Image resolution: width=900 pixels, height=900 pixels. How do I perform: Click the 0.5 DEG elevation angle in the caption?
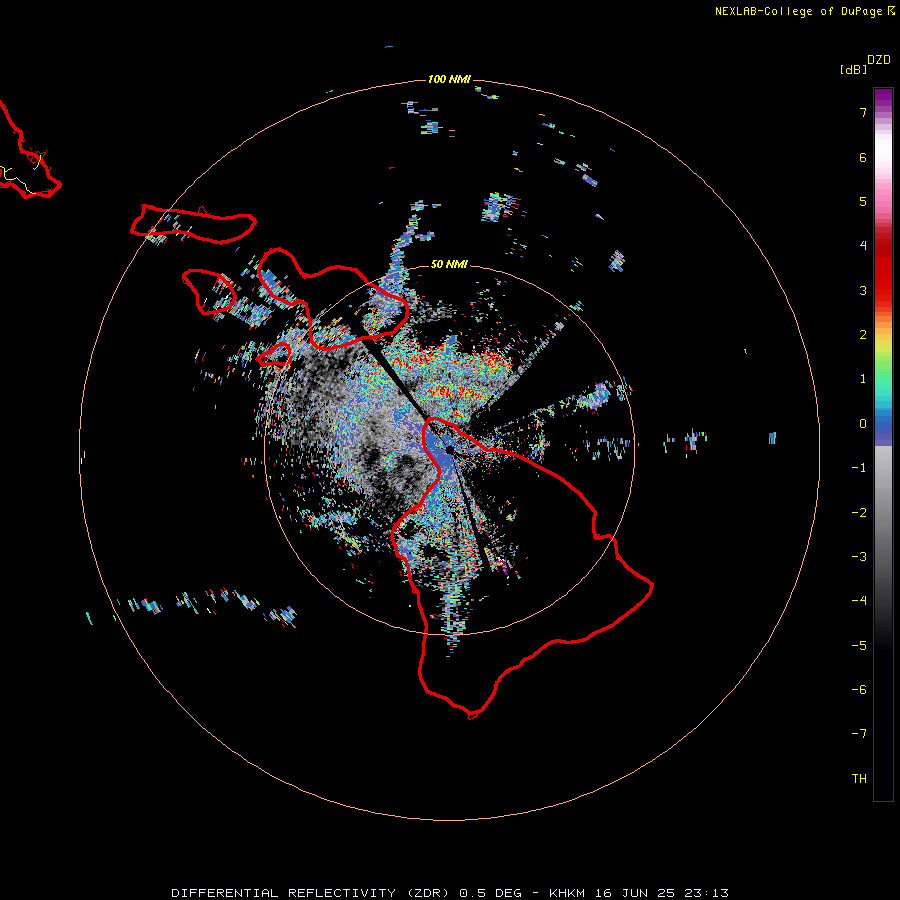point(491,893)
